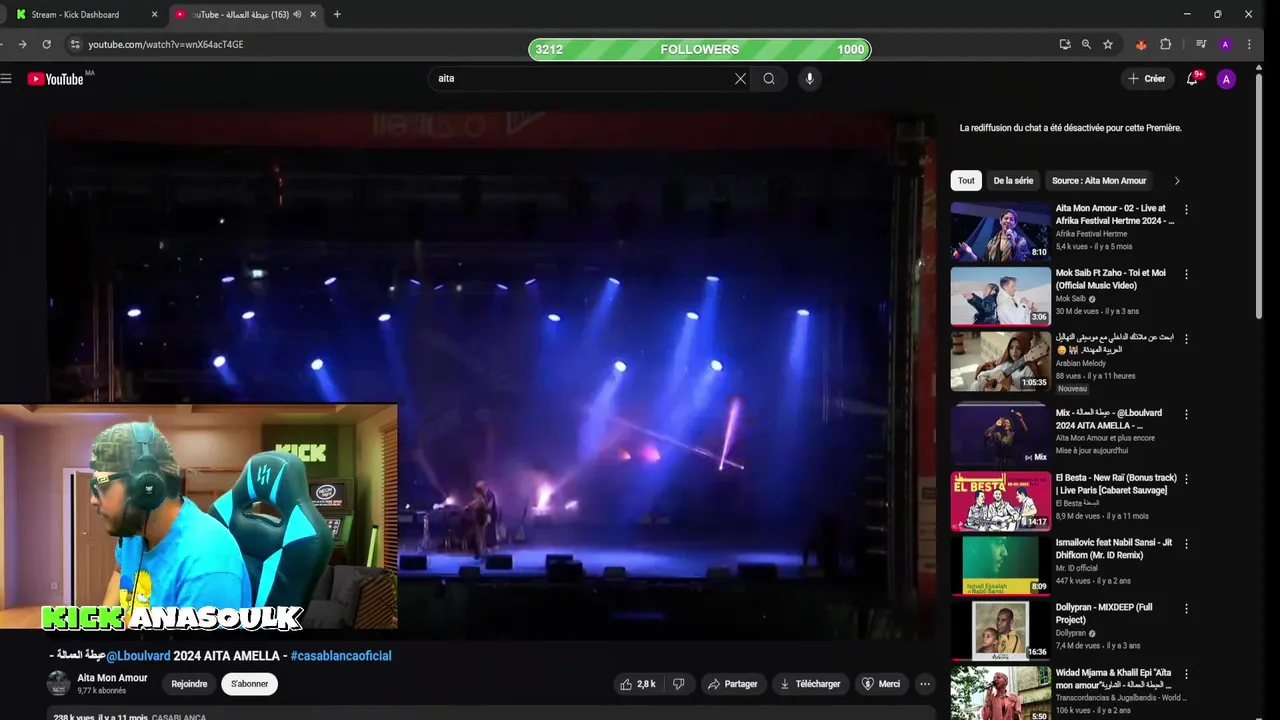The image size is (1280, 720).
Task: Reload the page
Action: pyautogui.click(x=46, y=45)
